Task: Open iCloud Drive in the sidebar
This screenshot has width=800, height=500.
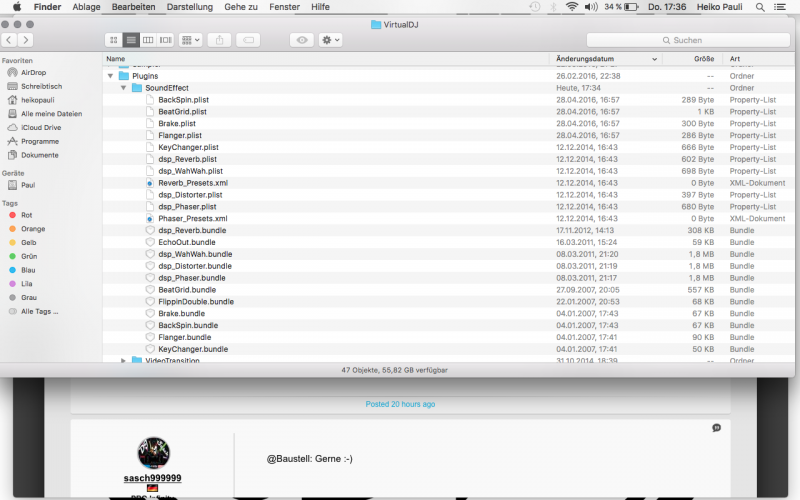Action: coord(41,128)
